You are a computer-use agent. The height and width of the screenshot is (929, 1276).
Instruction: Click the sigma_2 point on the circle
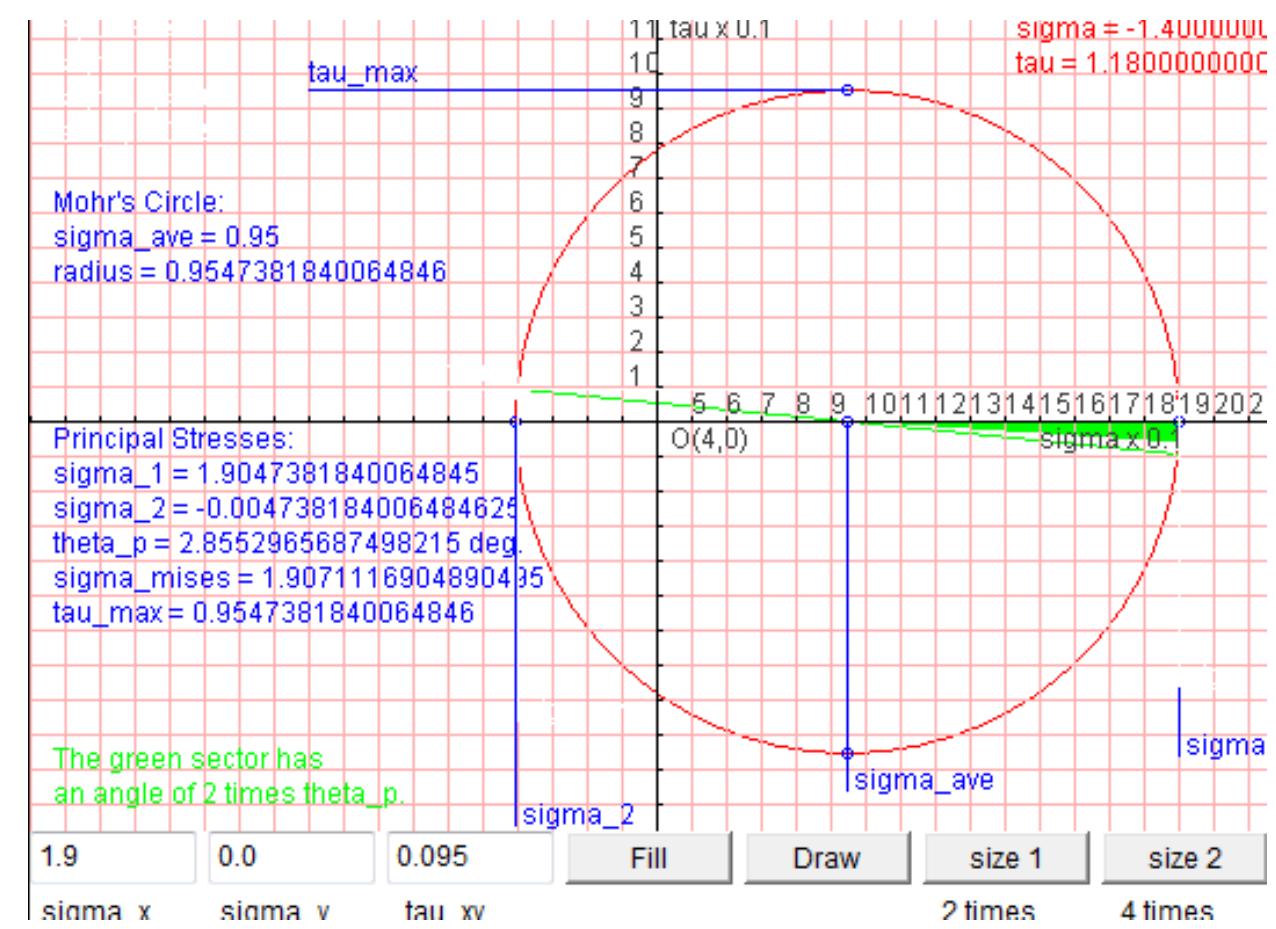[x=516, y=419]
